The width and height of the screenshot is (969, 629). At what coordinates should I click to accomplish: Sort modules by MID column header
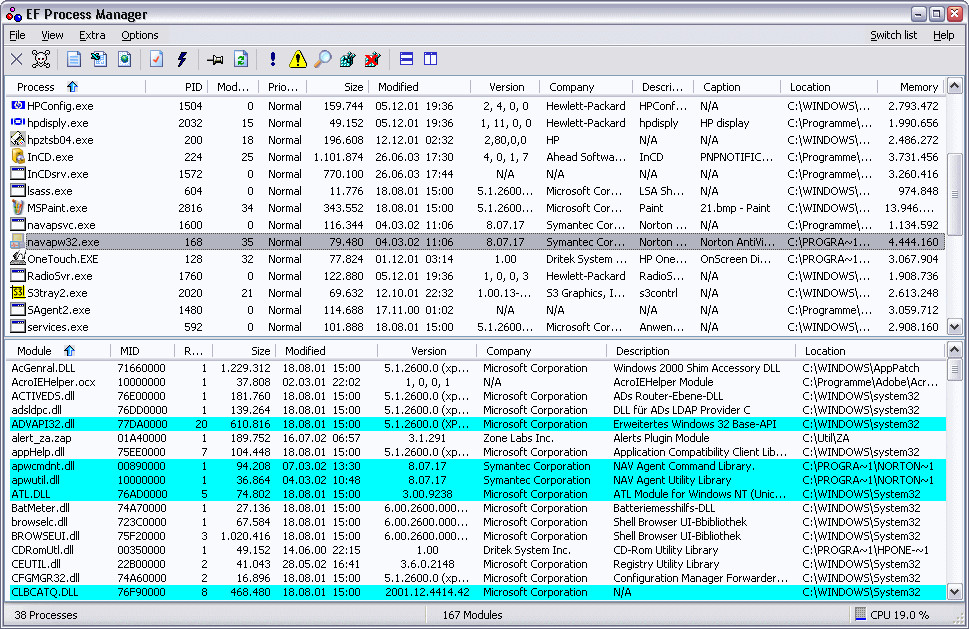142,351
